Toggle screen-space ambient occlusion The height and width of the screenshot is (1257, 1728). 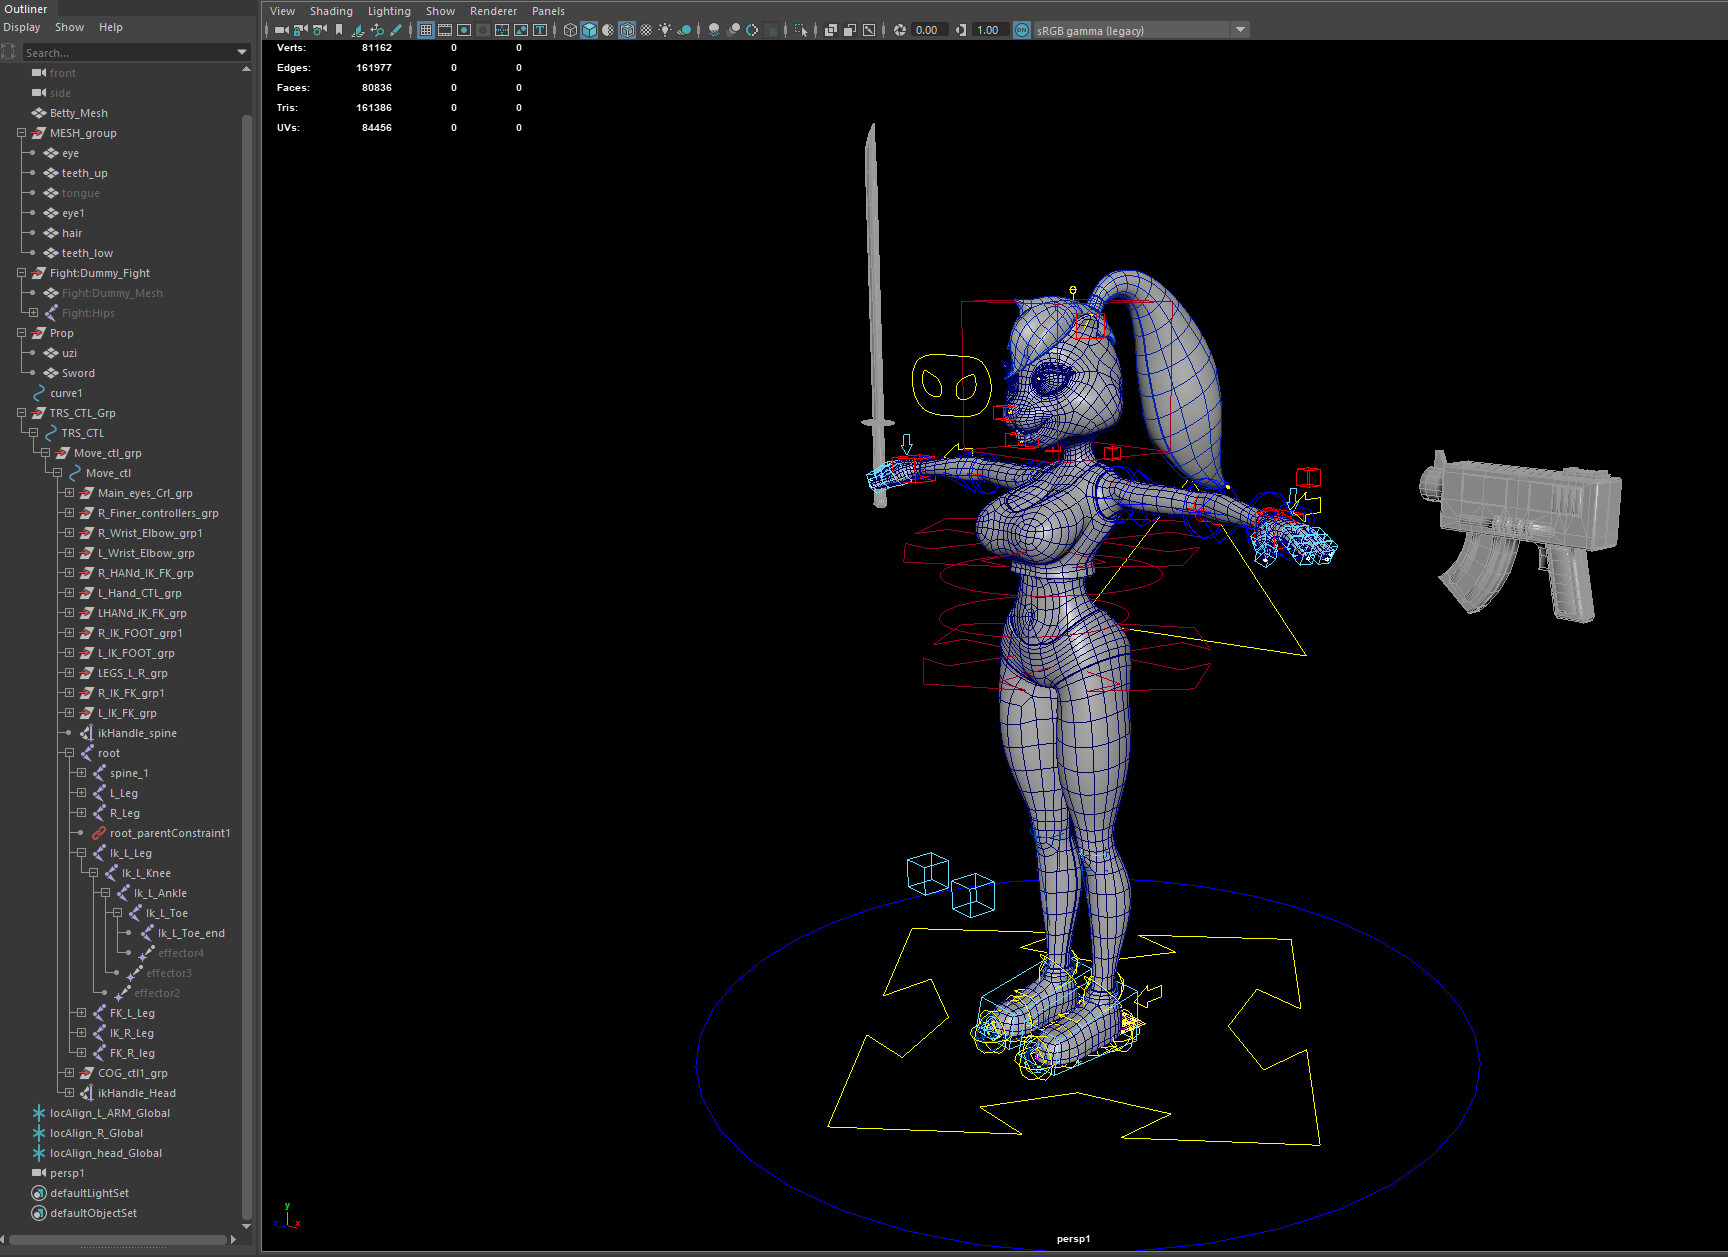(733, 30)
